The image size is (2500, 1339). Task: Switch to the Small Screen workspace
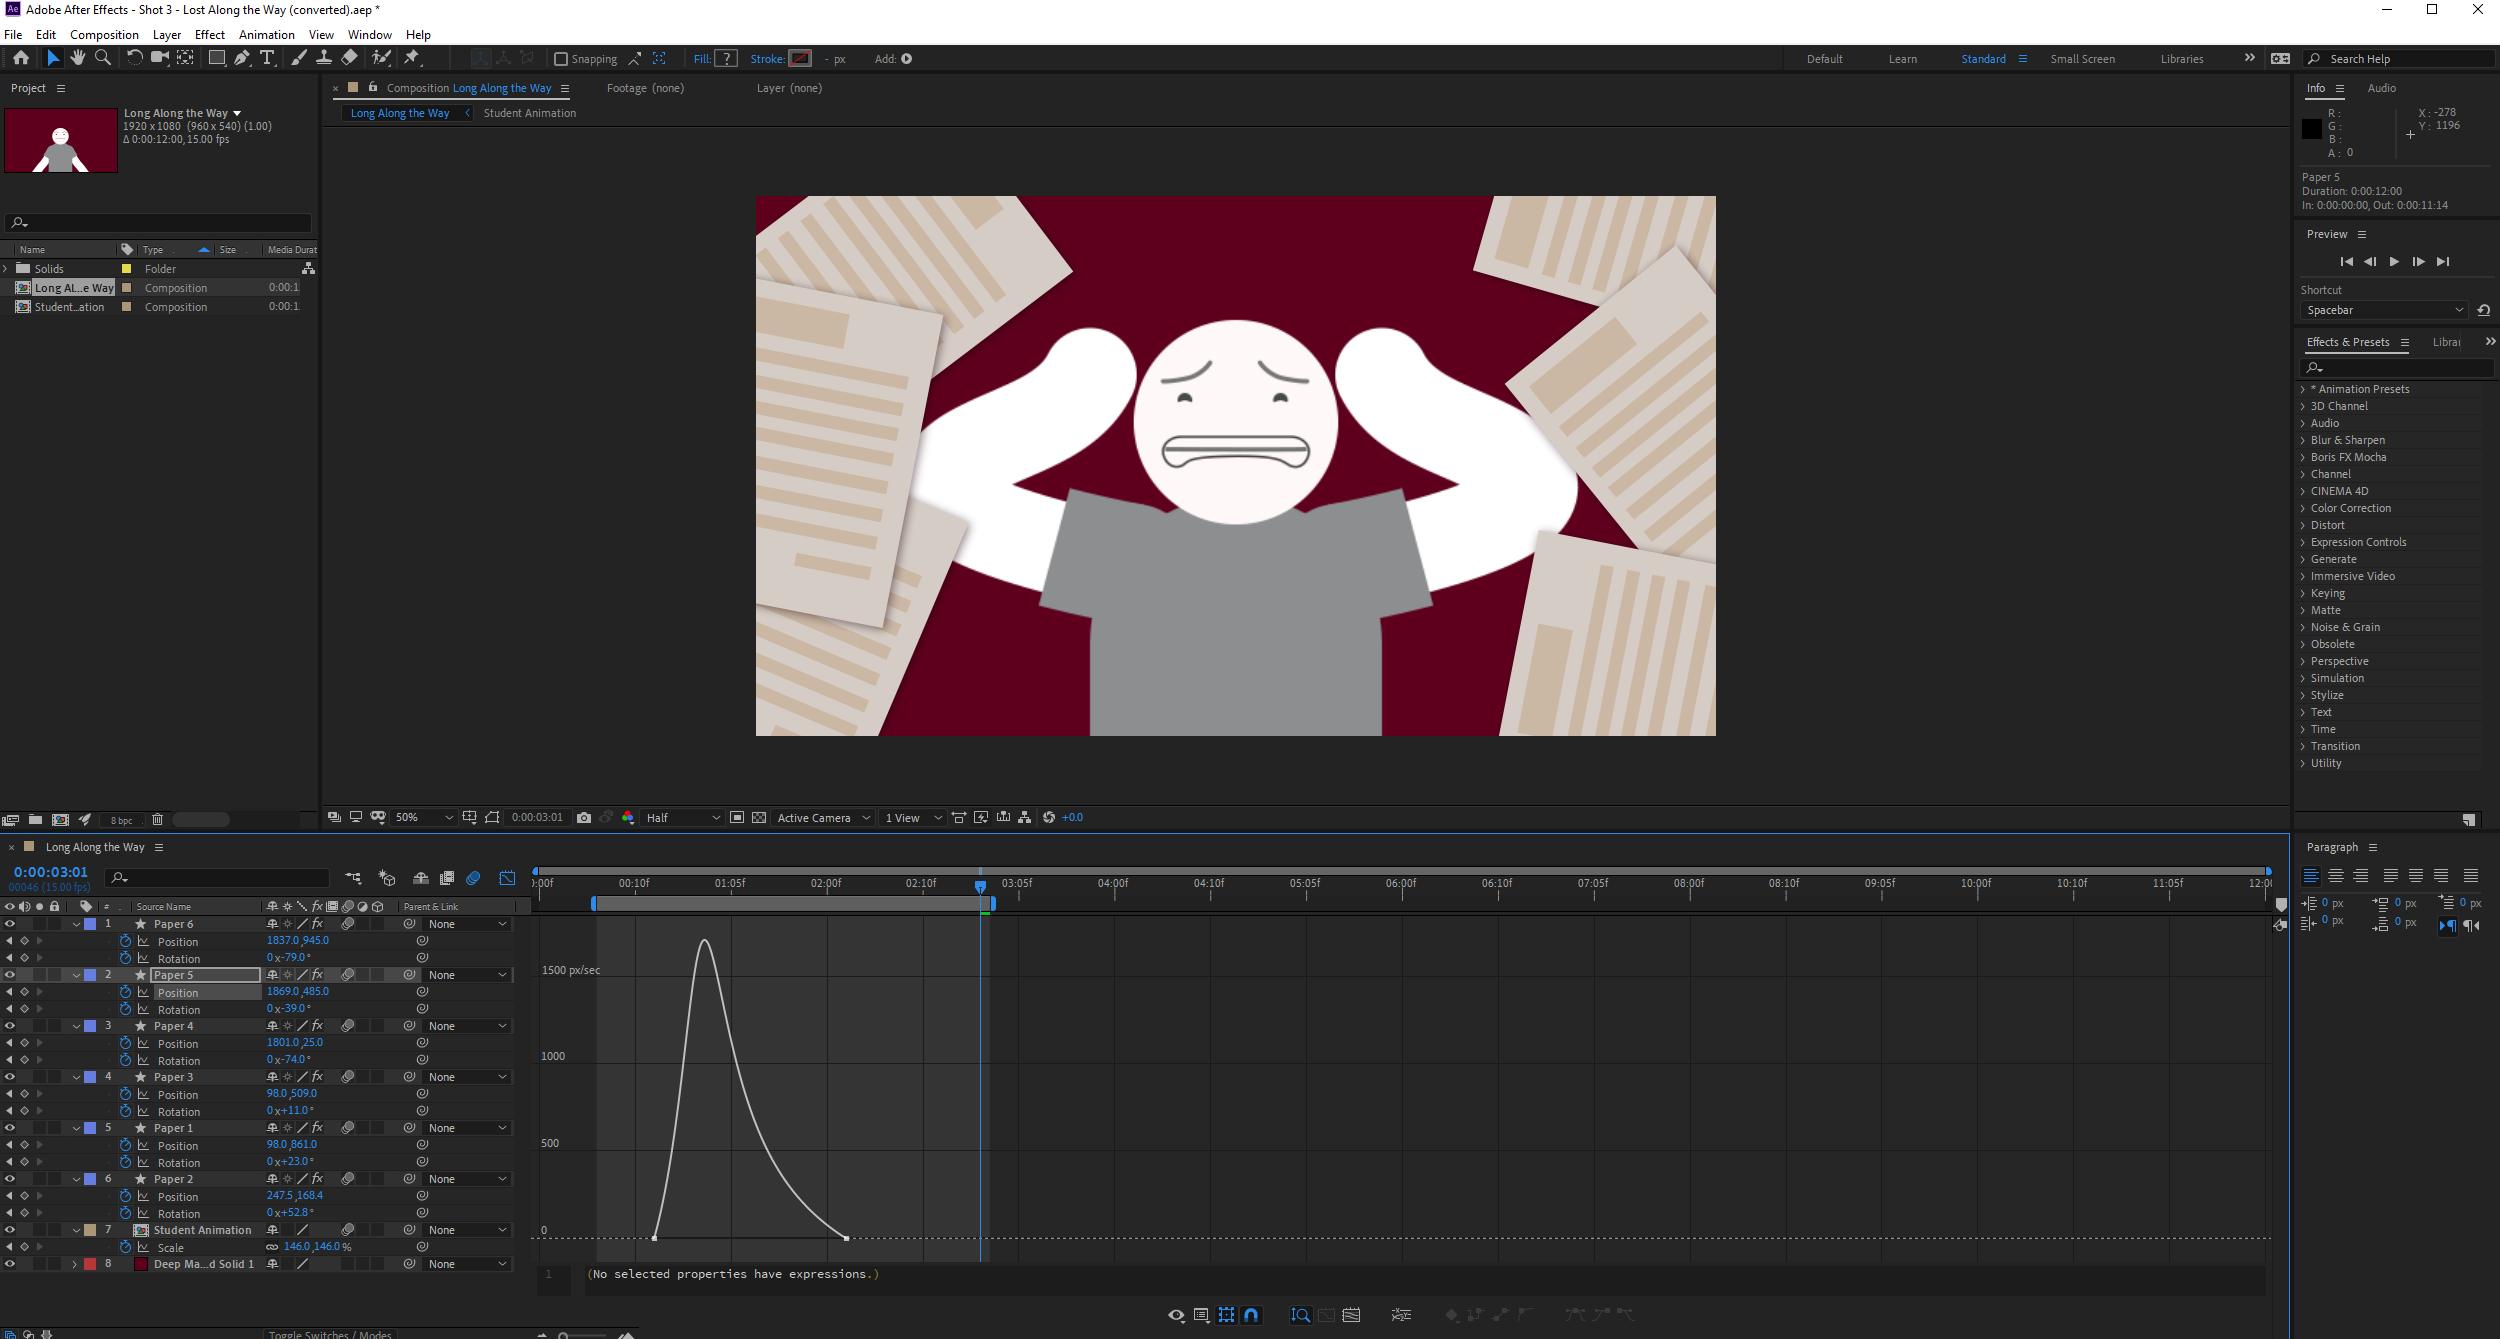pyautogui.click(x=2082, y=59)
